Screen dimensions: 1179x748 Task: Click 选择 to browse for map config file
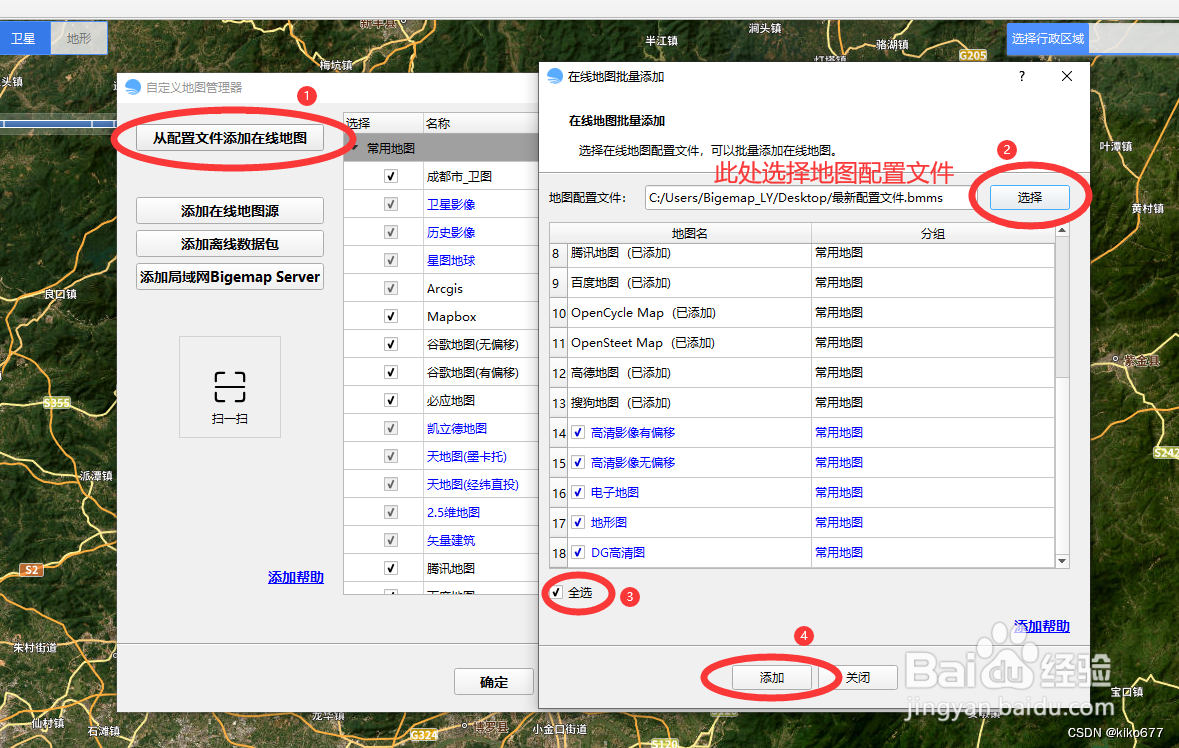(1029, 197)
